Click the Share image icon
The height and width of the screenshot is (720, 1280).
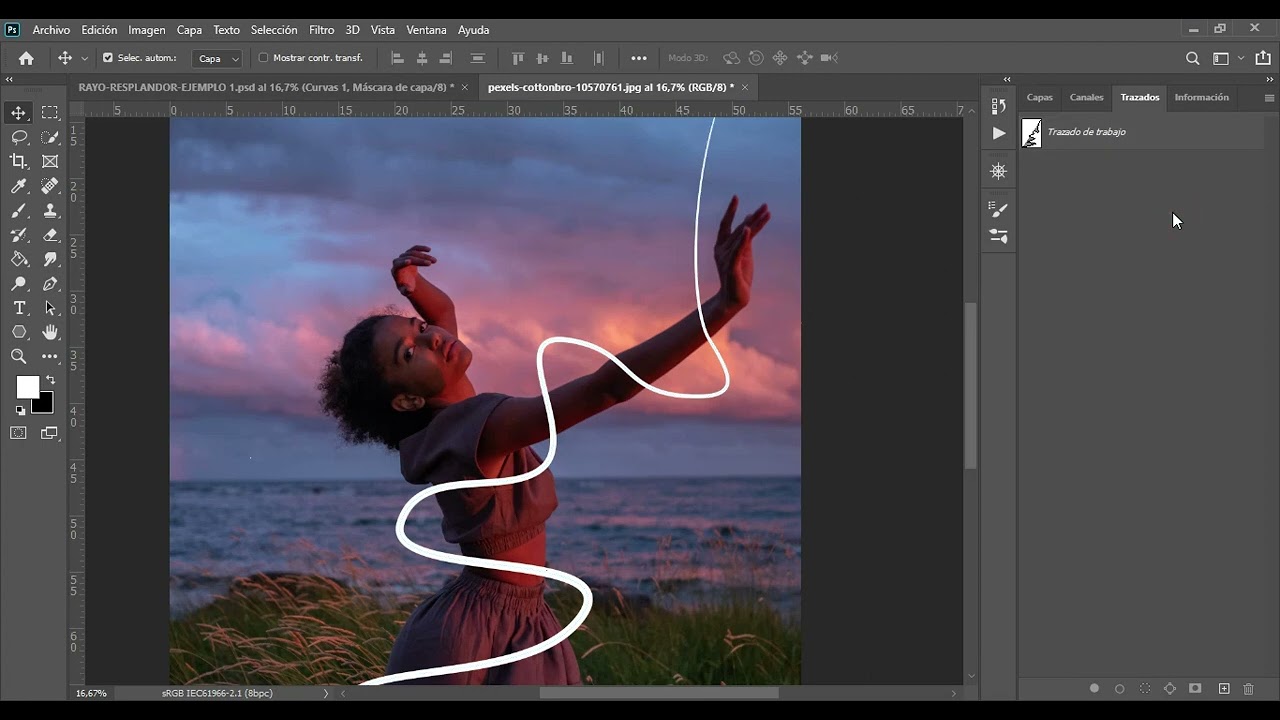[1263, 58]
